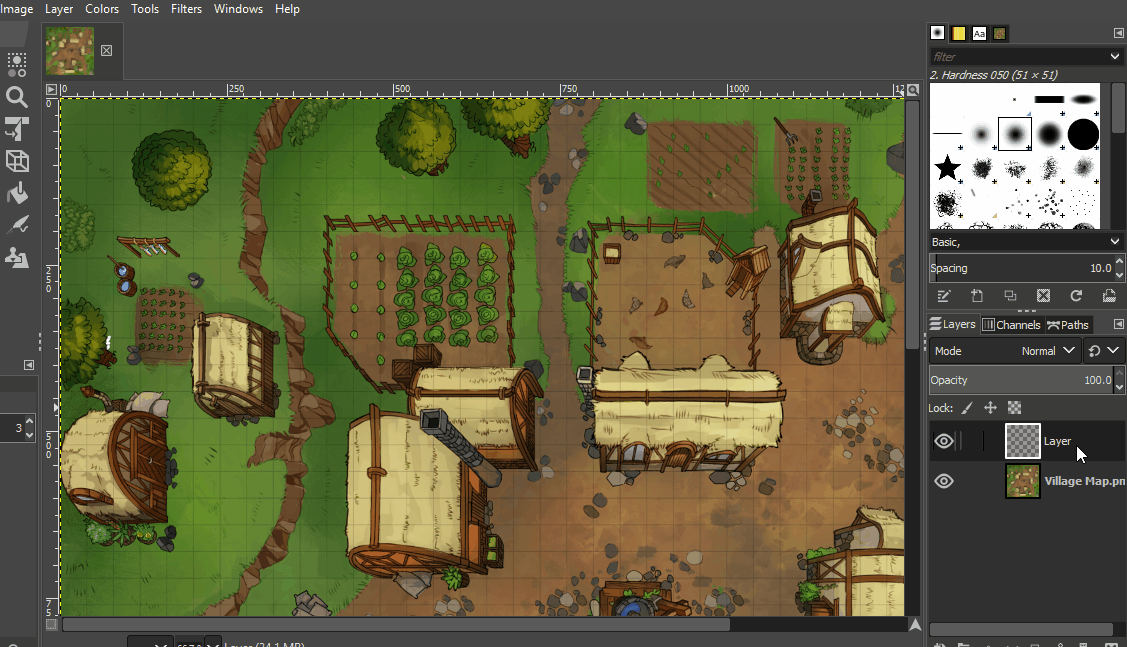Open the Filters menu
The width and height of the screenshot is (1127, 647).
186,9
